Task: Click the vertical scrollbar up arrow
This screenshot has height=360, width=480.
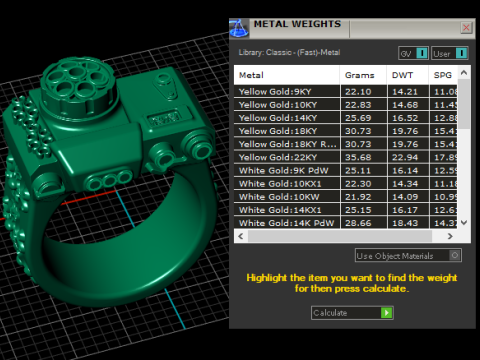Action: pyautogui.click(x=464, y=72)
